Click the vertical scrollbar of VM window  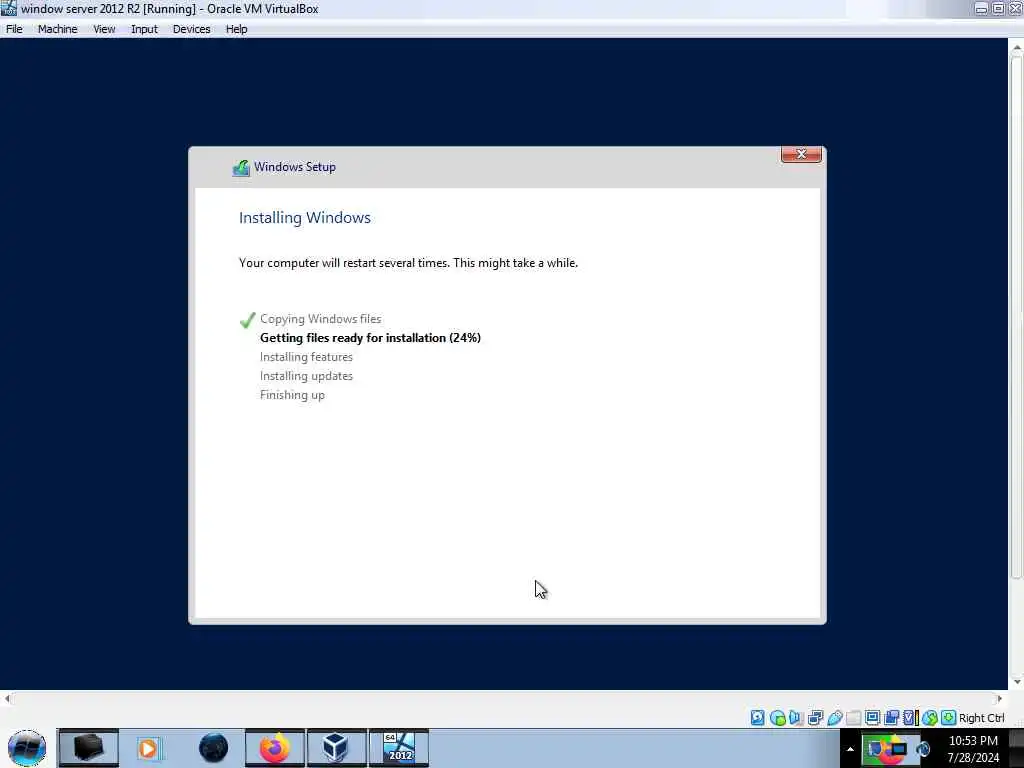[1016, 317]
